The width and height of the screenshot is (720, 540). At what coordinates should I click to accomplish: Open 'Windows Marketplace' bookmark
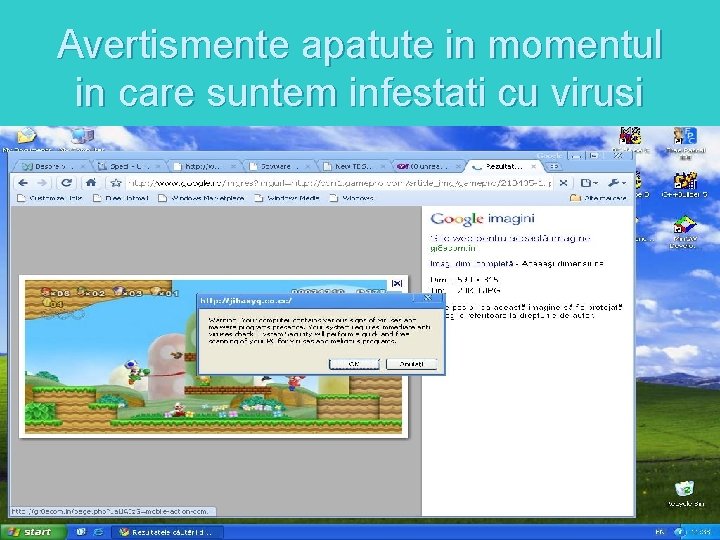tap(201, 198)
